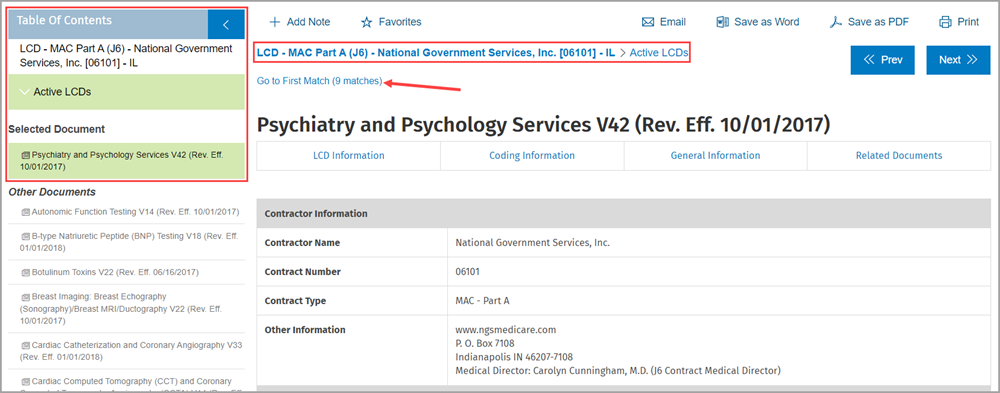
Task: Open the General Information tab
Action: [x=716, y=156]
